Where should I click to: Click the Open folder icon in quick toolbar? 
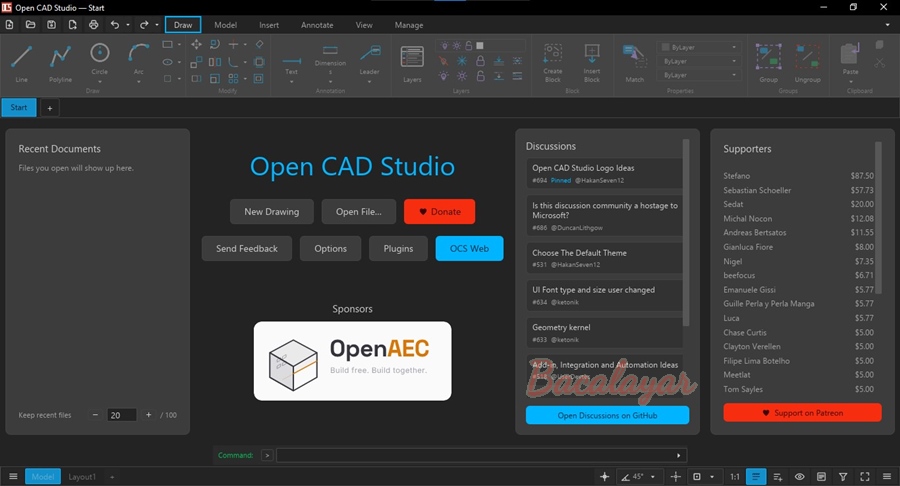click(x=30, y=25)
